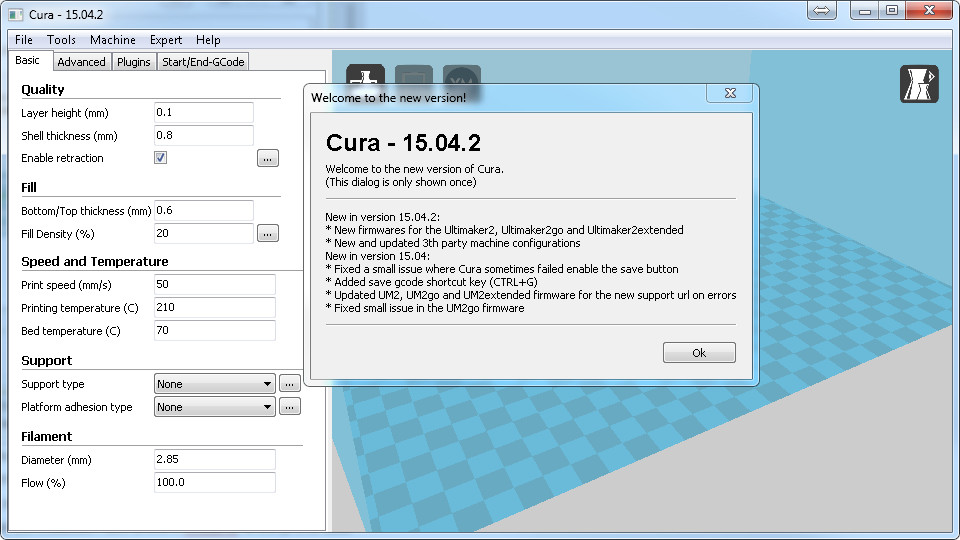Image resolution: width=960 pixels, height=540 pixels.
Task: Open Support type extra settings button
Action: point(290,384)
